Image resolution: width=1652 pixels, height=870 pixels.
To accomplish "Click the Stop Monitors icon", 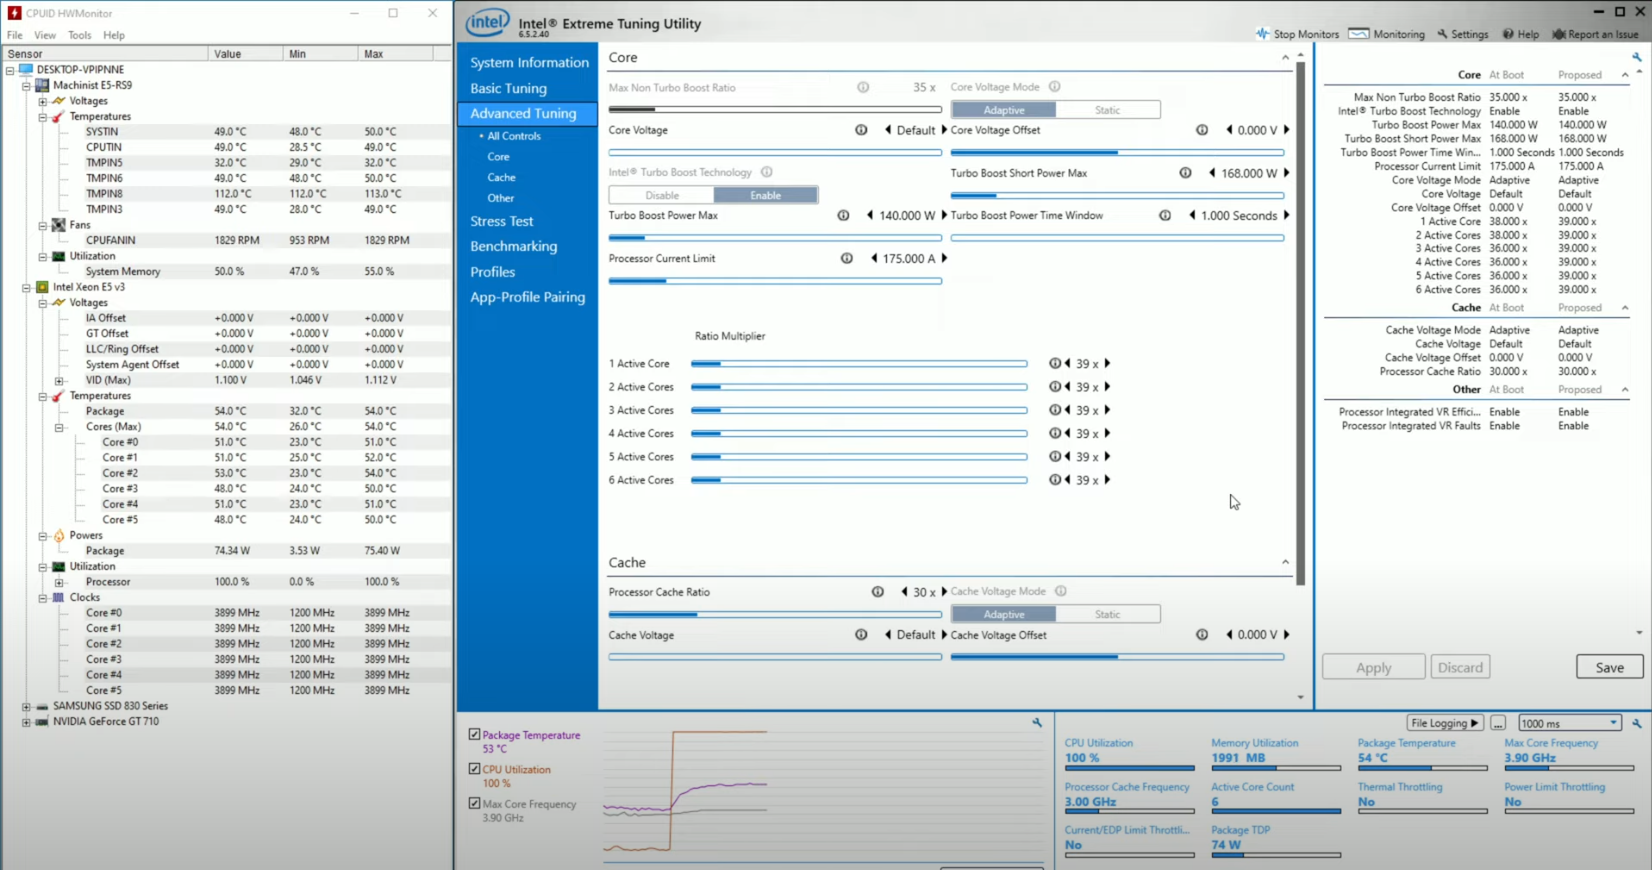I will [1263, 34].
